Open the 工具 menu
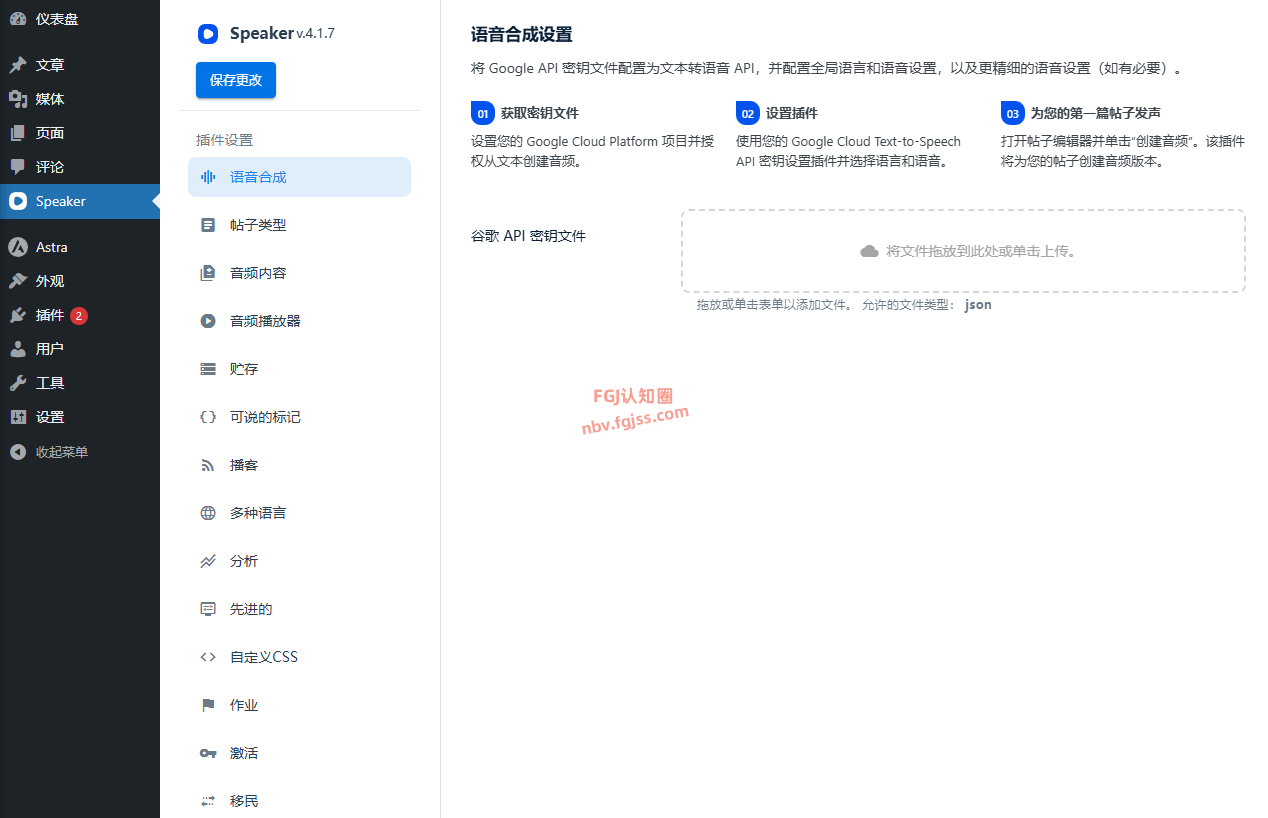 pos(80,383)
